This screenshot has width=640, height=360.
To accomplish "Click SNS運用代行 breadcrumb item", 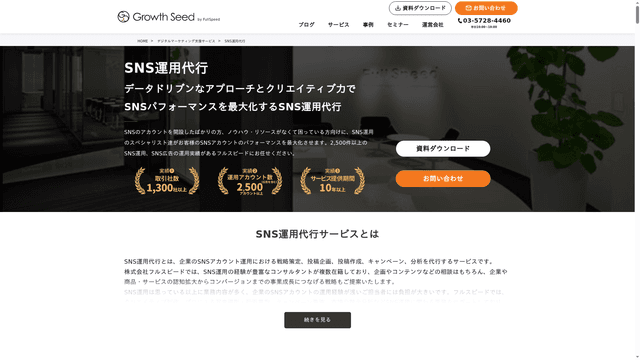I will (x=235, y=41).
